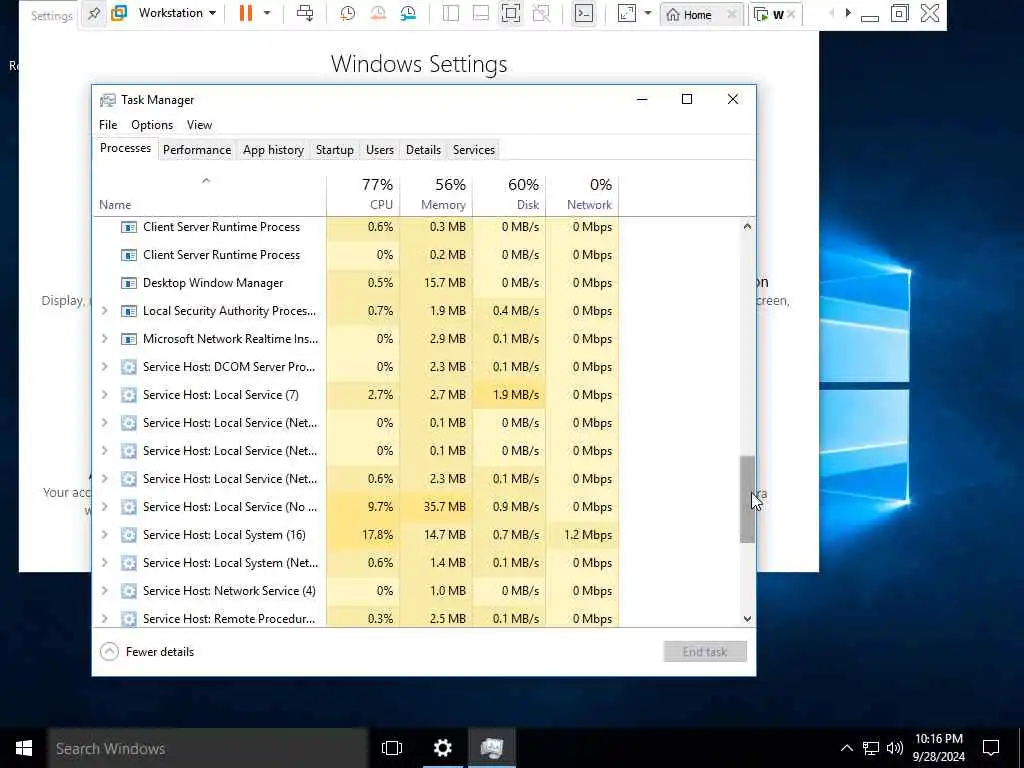Expand Service Host: DCOM Server Process row

click(x=104, y=367)
